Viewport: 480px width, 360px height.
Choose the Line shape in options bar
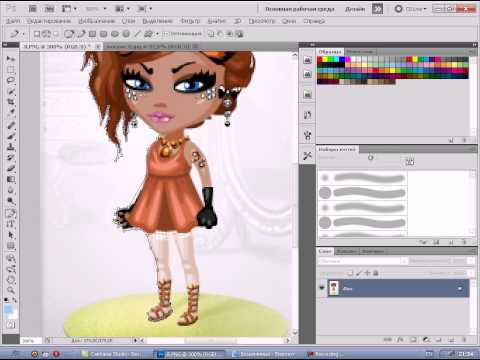(x=137, y=34)
